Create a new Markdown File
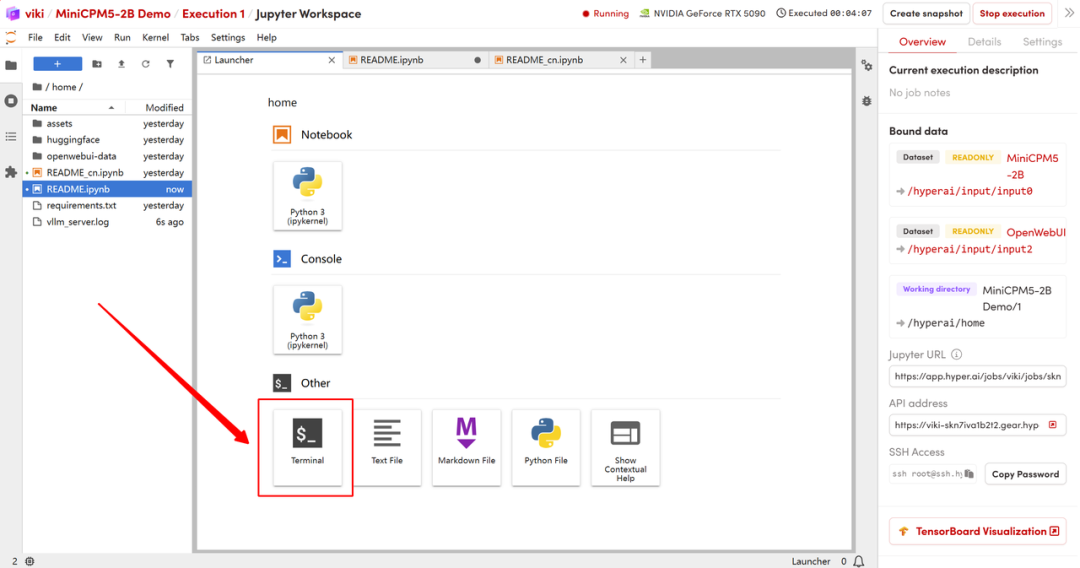Screen dimensions: 1080x568 [466, 448]
